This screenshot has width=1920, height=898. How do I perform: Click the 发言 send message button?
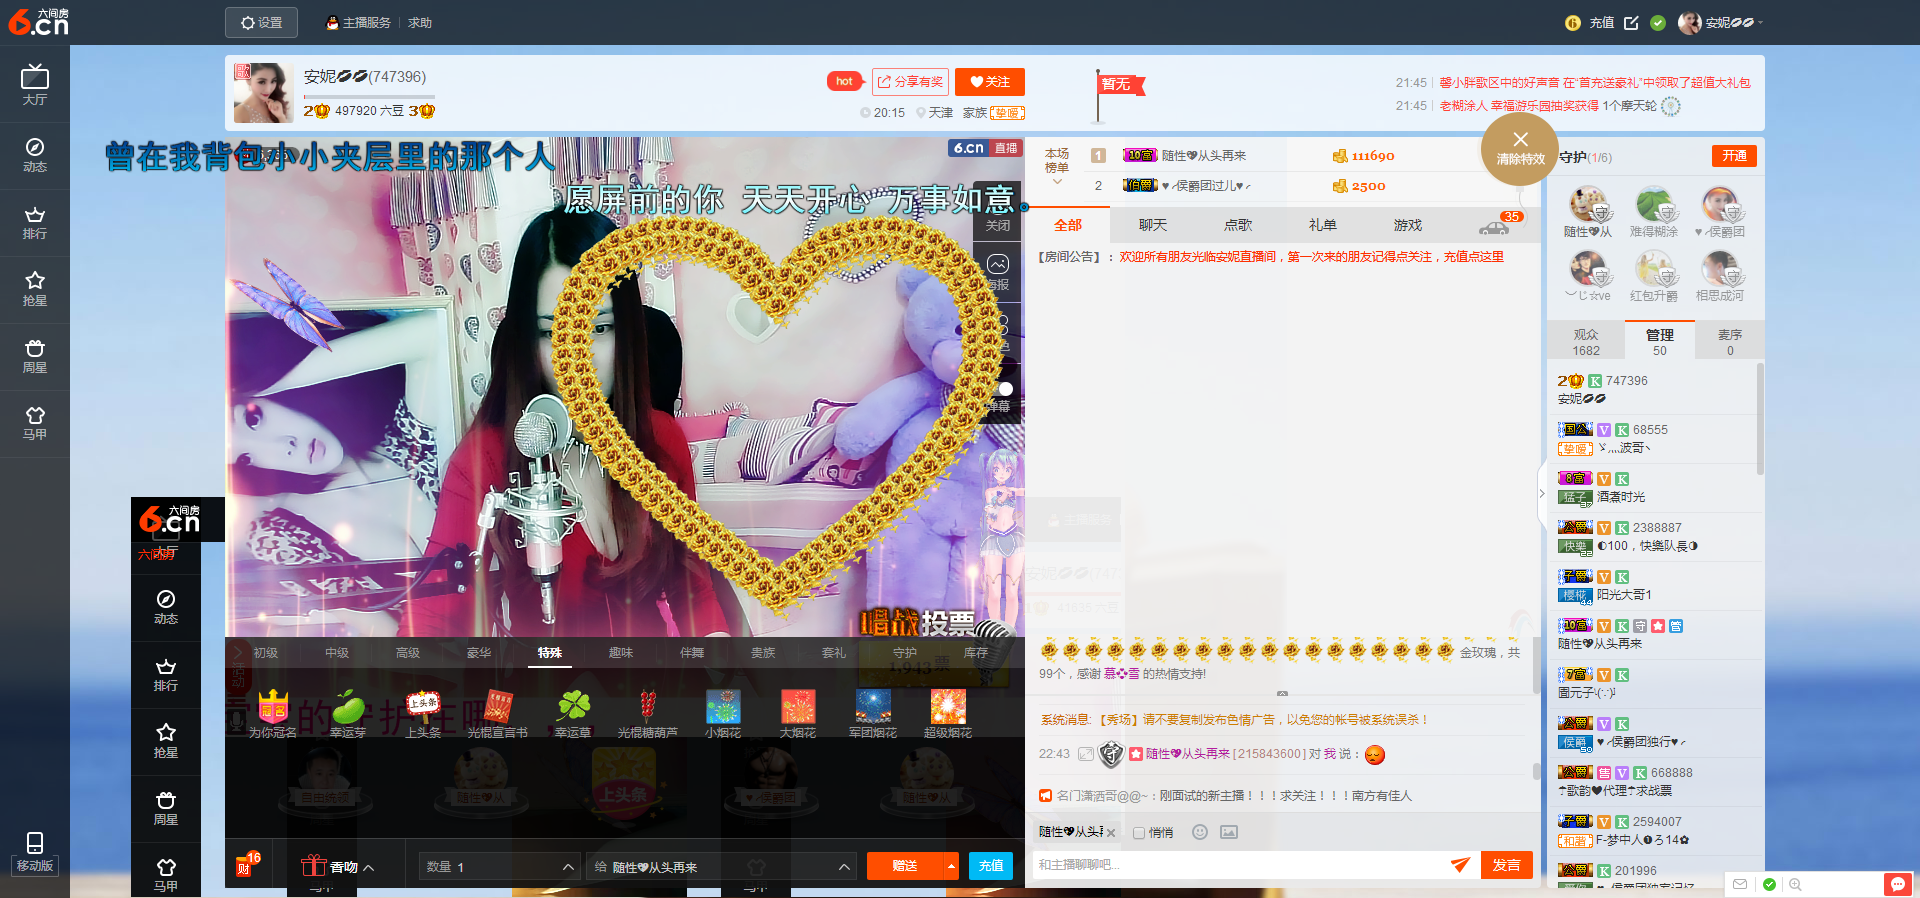coord(1505,865)
